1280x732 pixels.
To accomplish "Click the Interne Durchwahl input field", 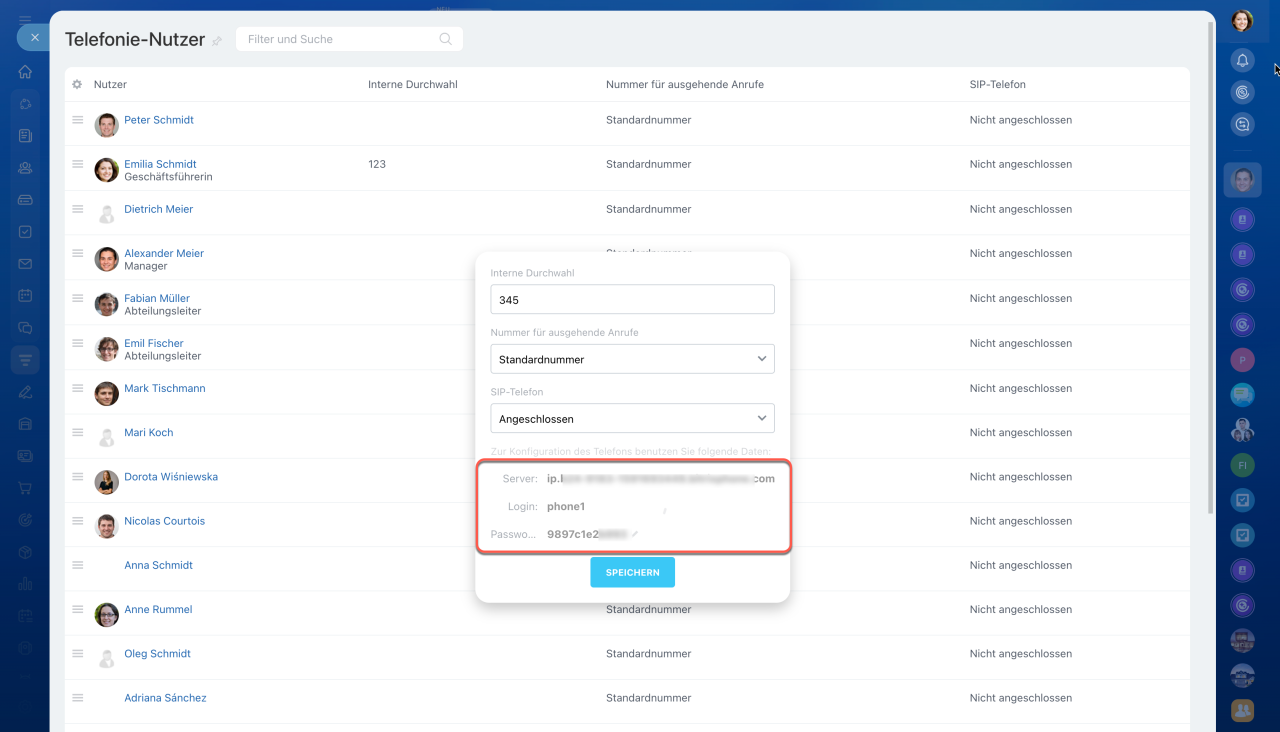I will 632,300.
